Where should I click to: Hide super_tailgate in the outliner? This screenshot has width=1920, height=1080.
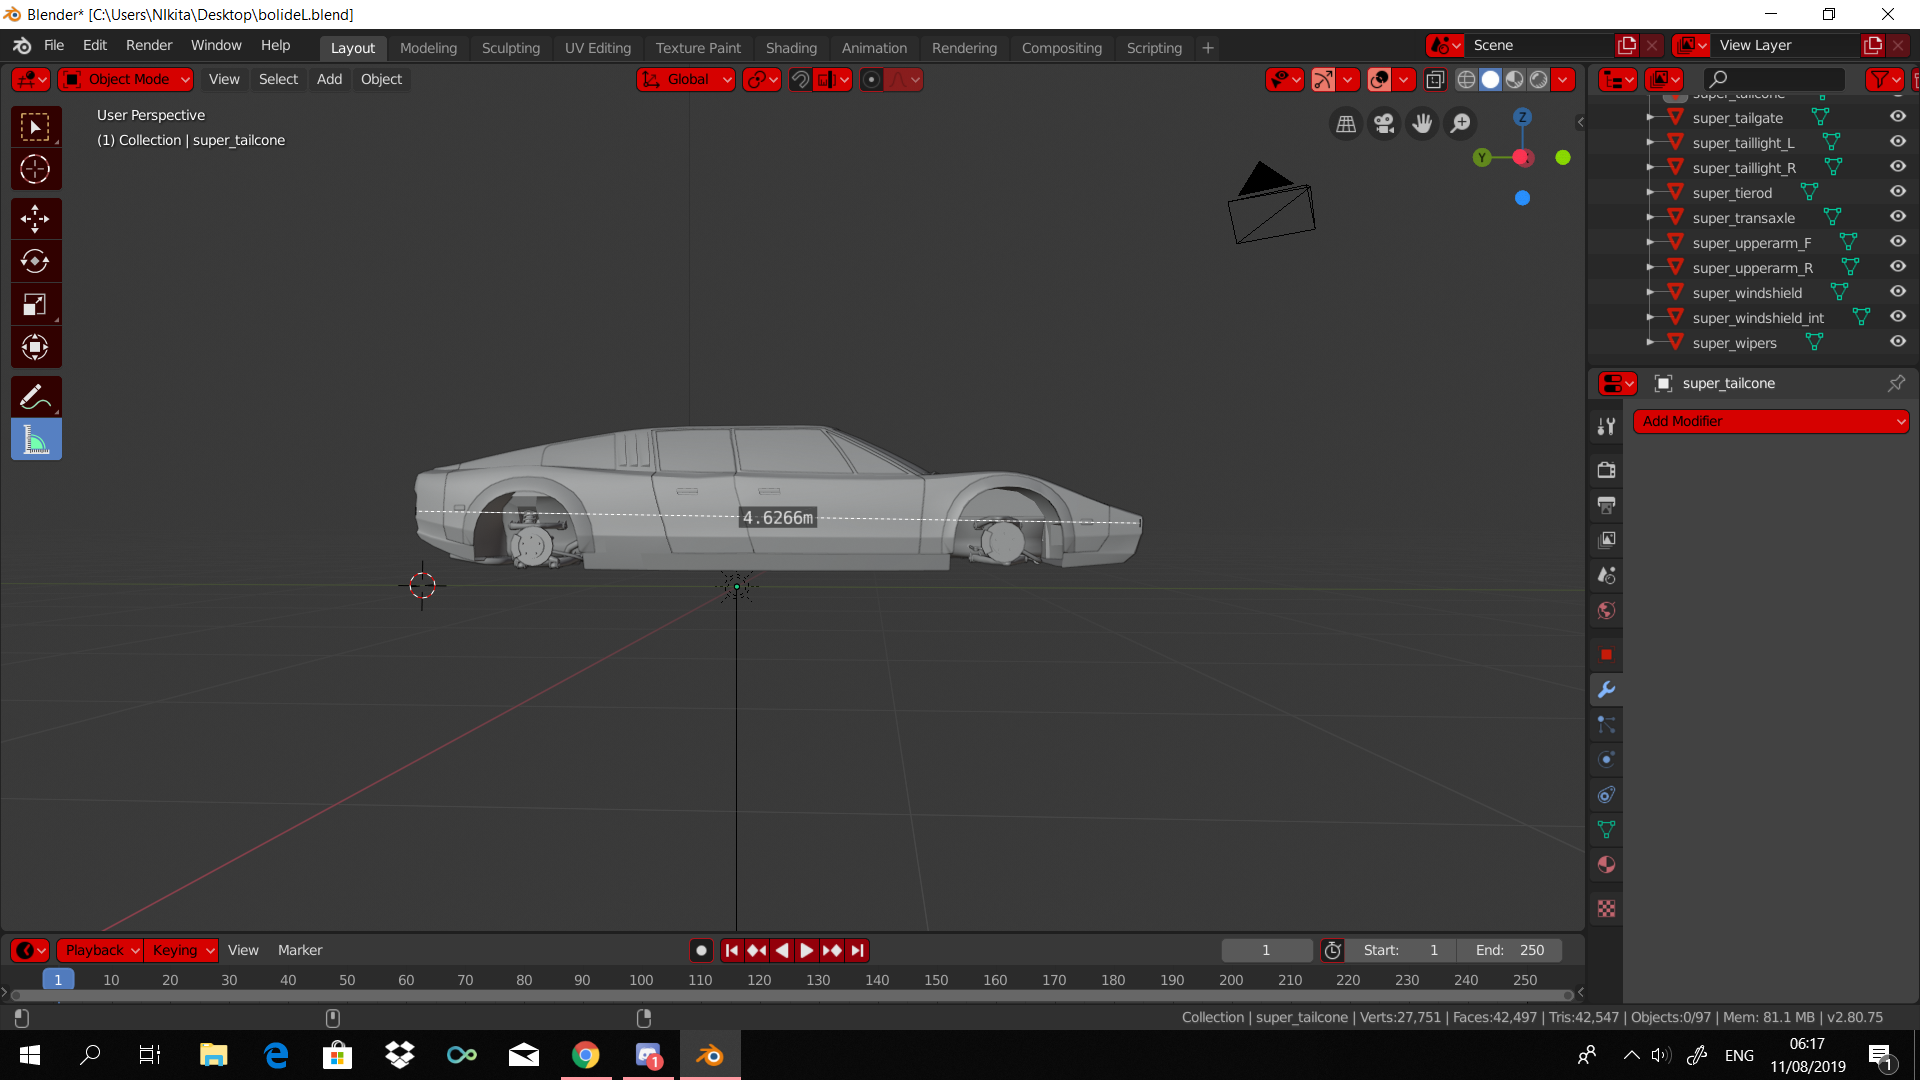click(1897, 117)
